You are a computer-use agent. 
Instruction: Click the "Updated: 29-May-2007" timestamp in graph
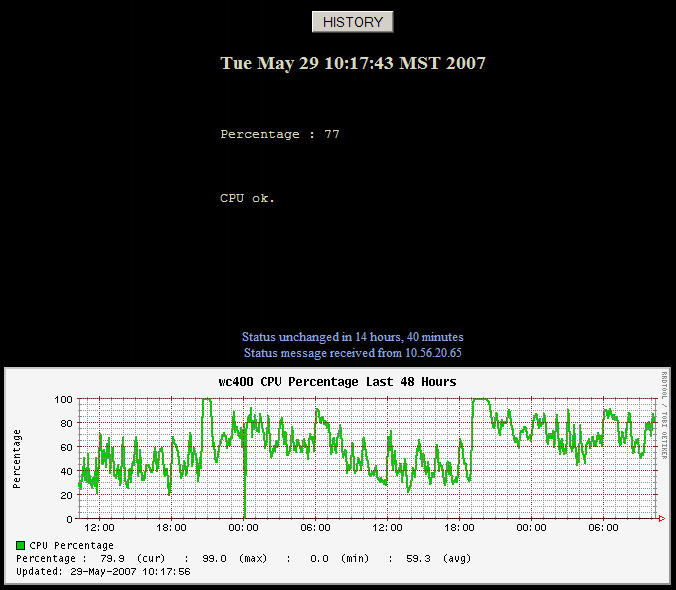[x=103, y=572]
